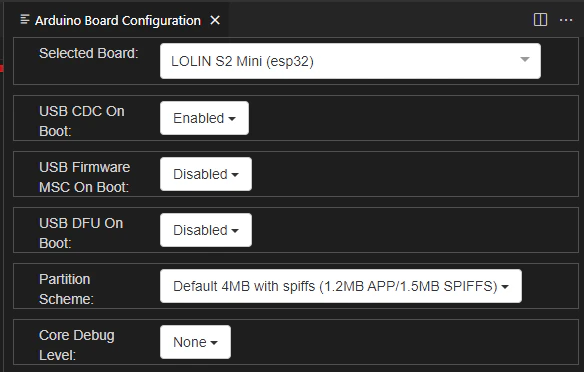Open the LOLIN S2 Mini board combo box

(x=350, y=61)
